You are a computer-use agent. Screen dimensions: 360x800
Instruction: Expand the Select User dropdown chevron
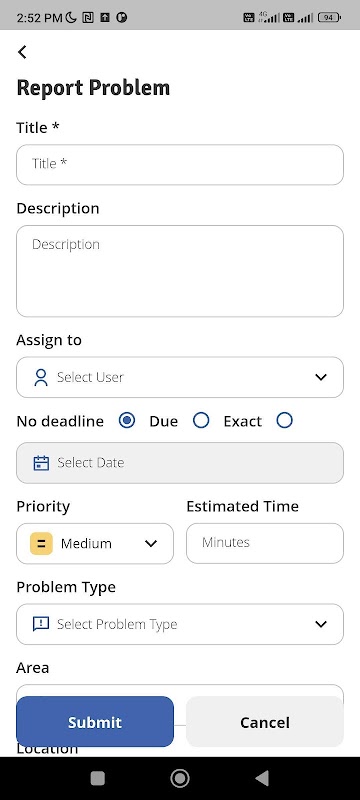click(x=321, y=377)
